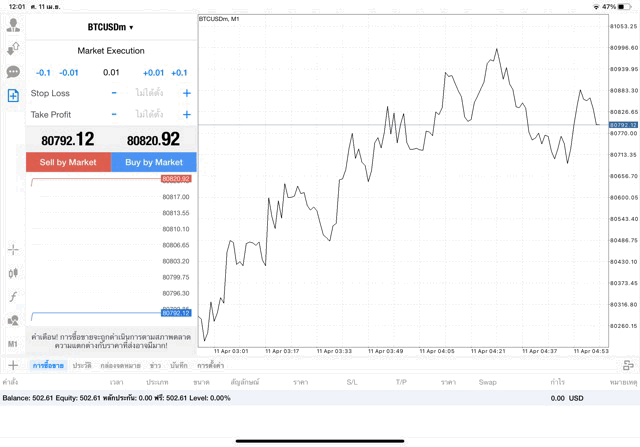Open the accounts profile icon
This screenshot has width=640, height=447.
click(13, 25)
